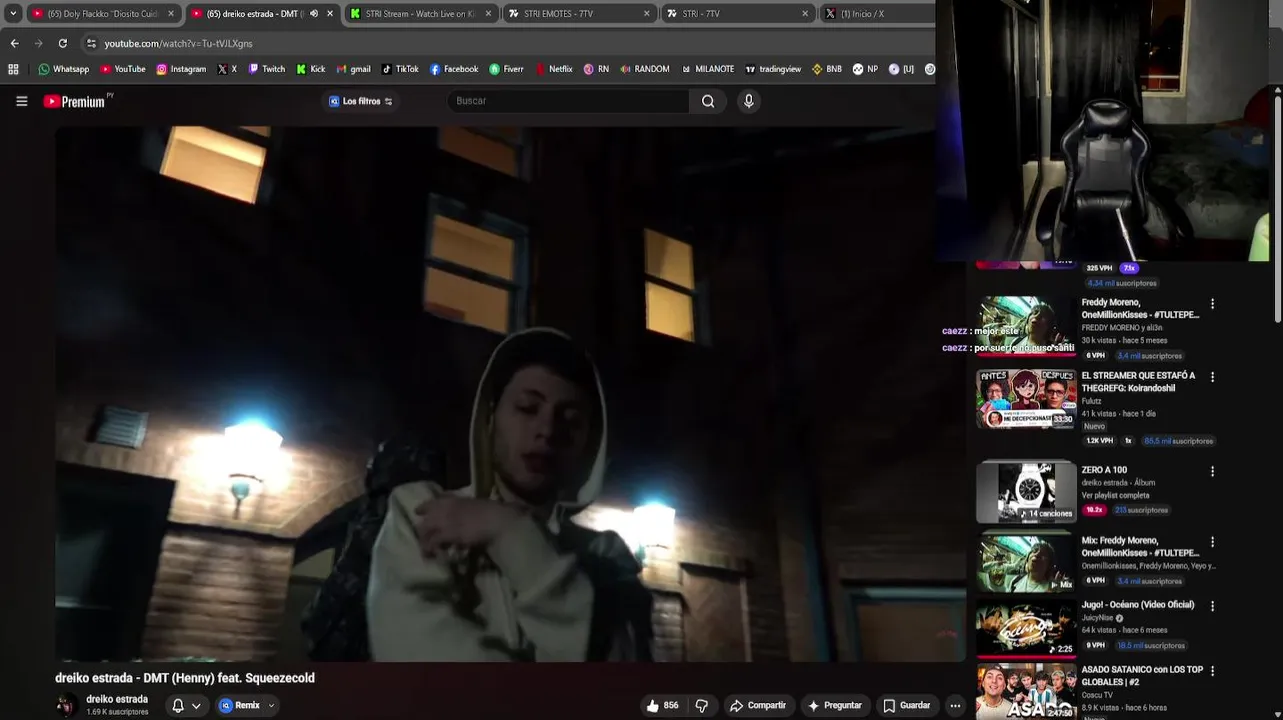This screenshot has width=1283, height=720.
Task: Open the ZERO A 100 album thumbnail
Action: tap(1026, 491)
